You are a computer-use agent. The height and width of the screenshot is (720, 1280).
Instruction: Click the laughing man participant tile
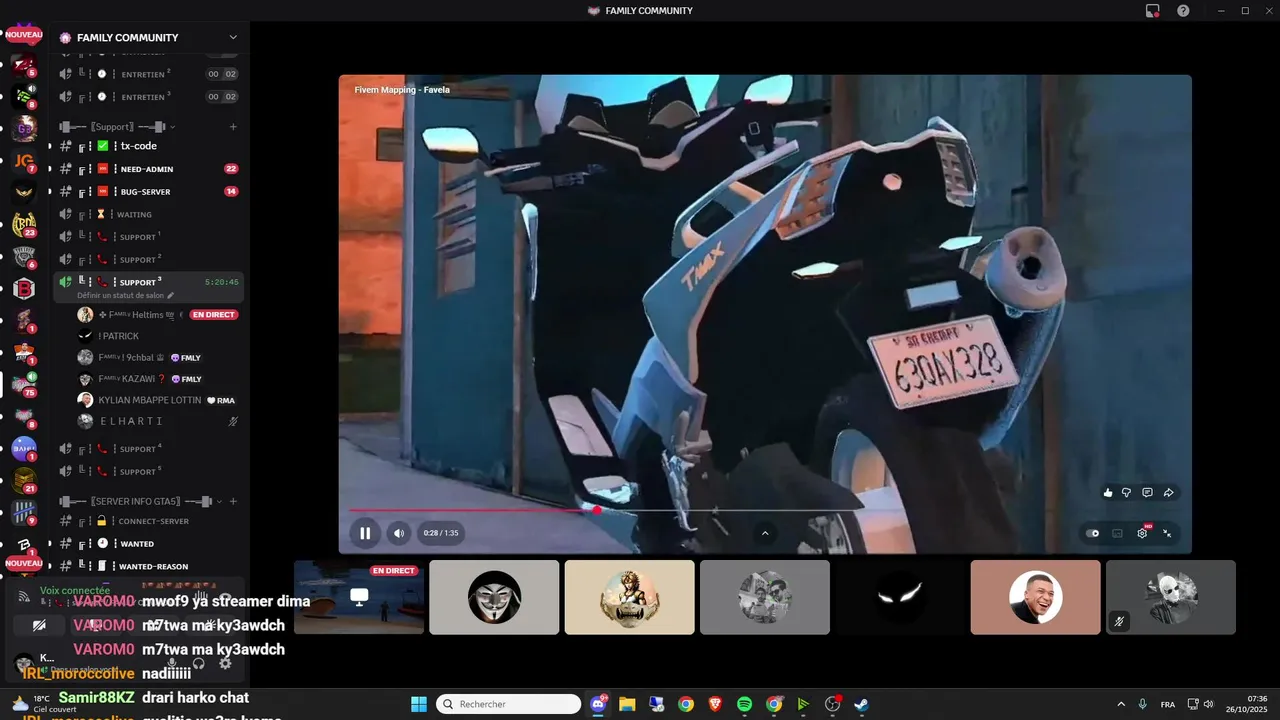(x=1035, y=597)
